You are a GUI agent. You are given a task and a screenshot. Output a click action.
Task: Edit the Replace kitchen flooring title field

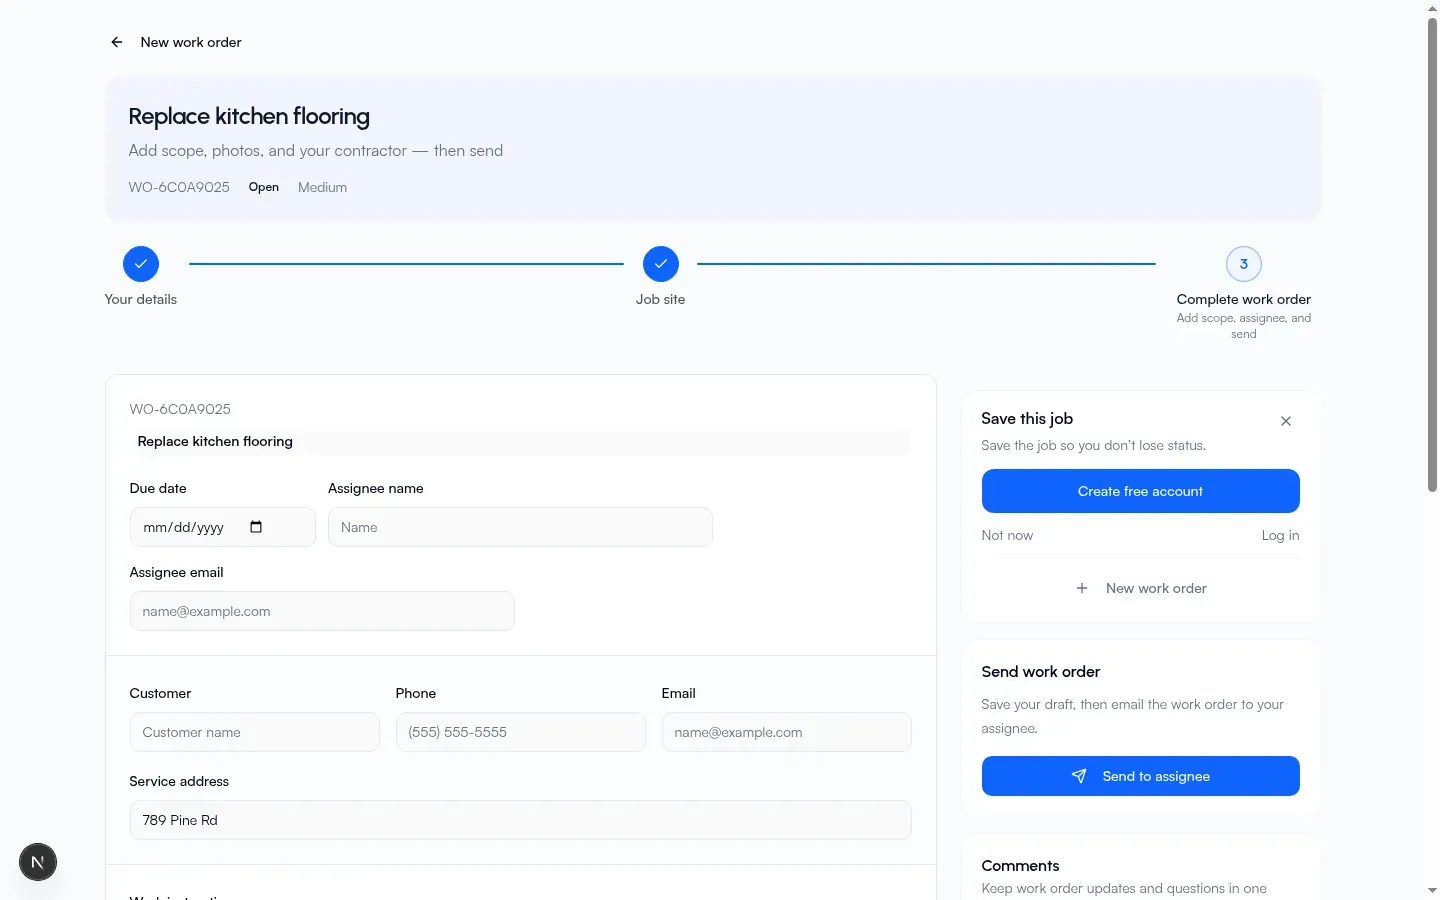520,441
